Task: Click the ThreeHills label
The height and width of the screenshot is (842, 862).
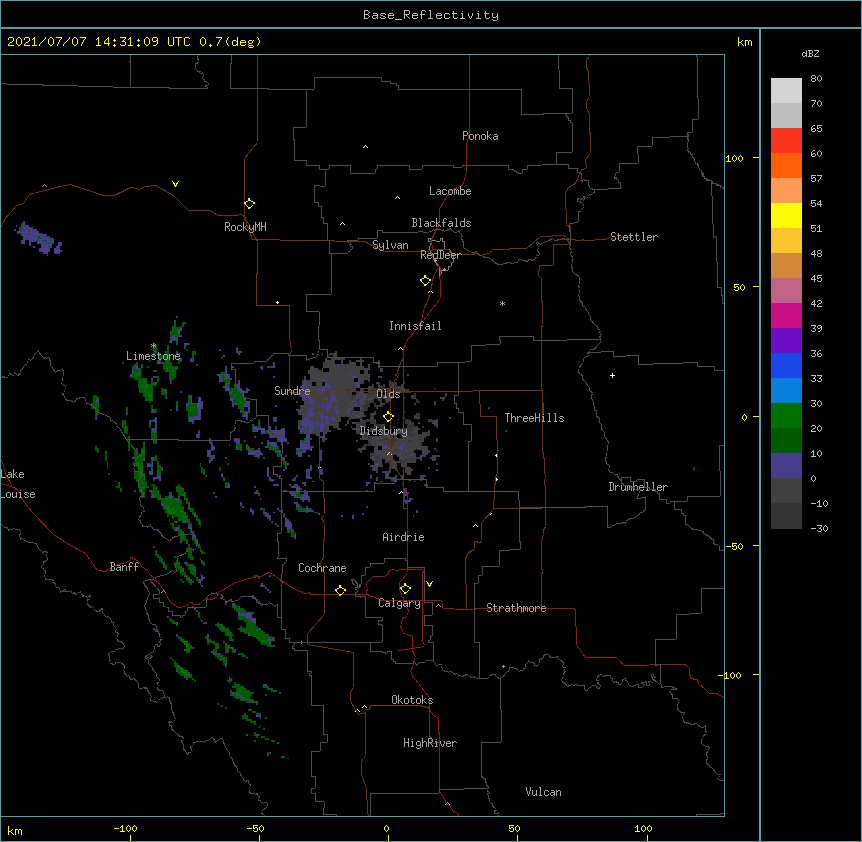Action: point(534,418)
